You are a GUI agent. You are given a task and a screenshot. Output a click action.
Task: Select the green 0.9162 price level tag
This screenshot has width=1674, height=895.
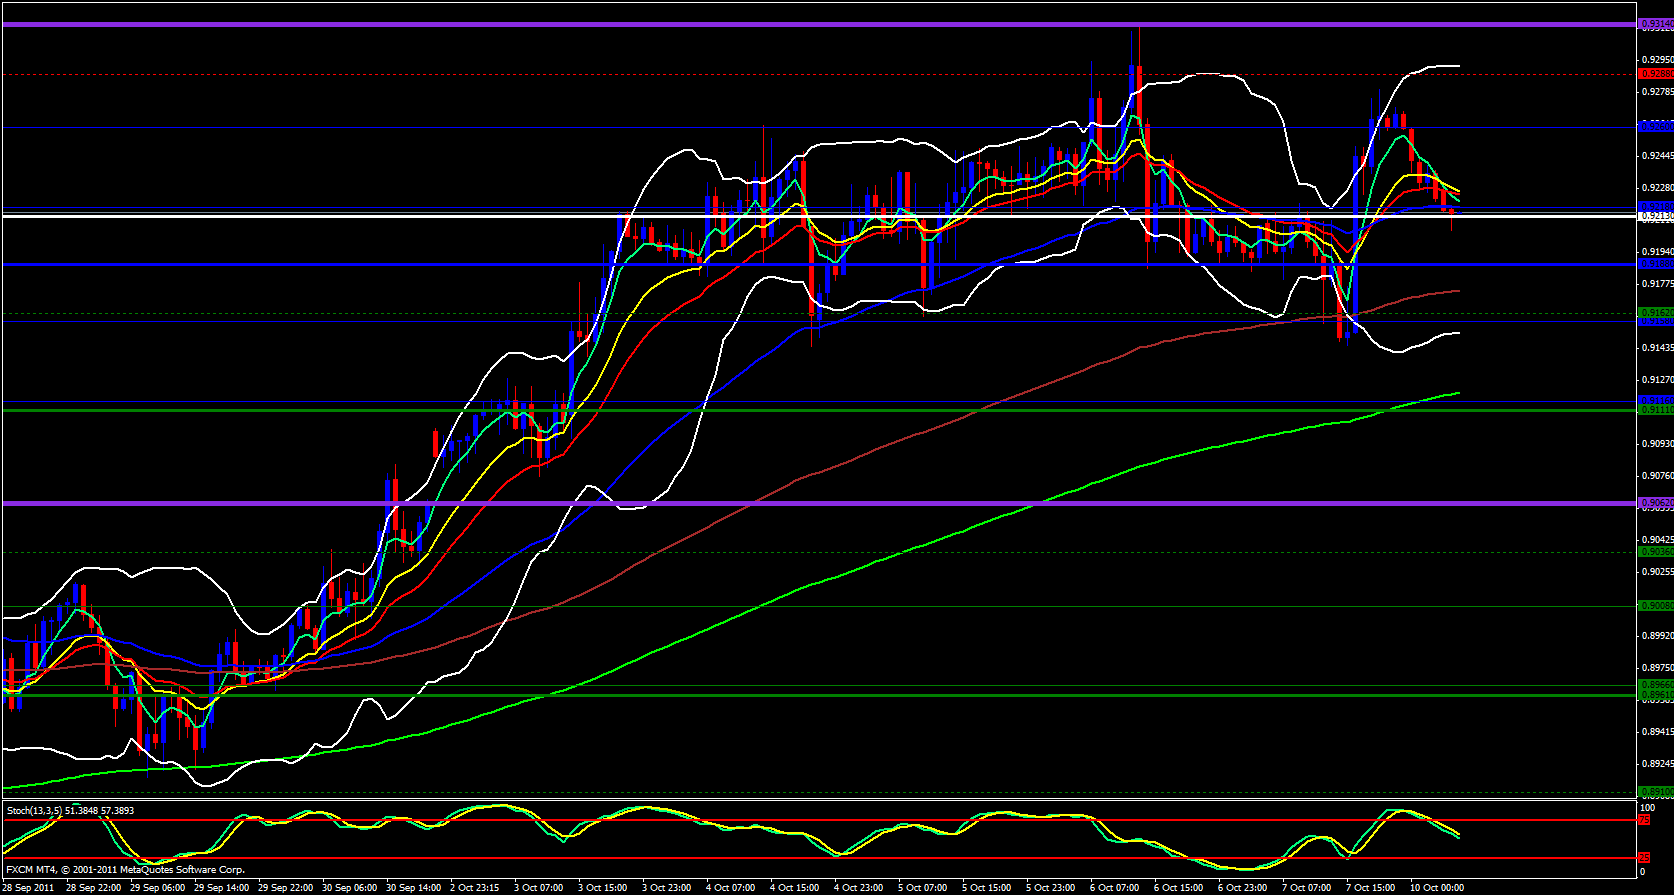1655,313
